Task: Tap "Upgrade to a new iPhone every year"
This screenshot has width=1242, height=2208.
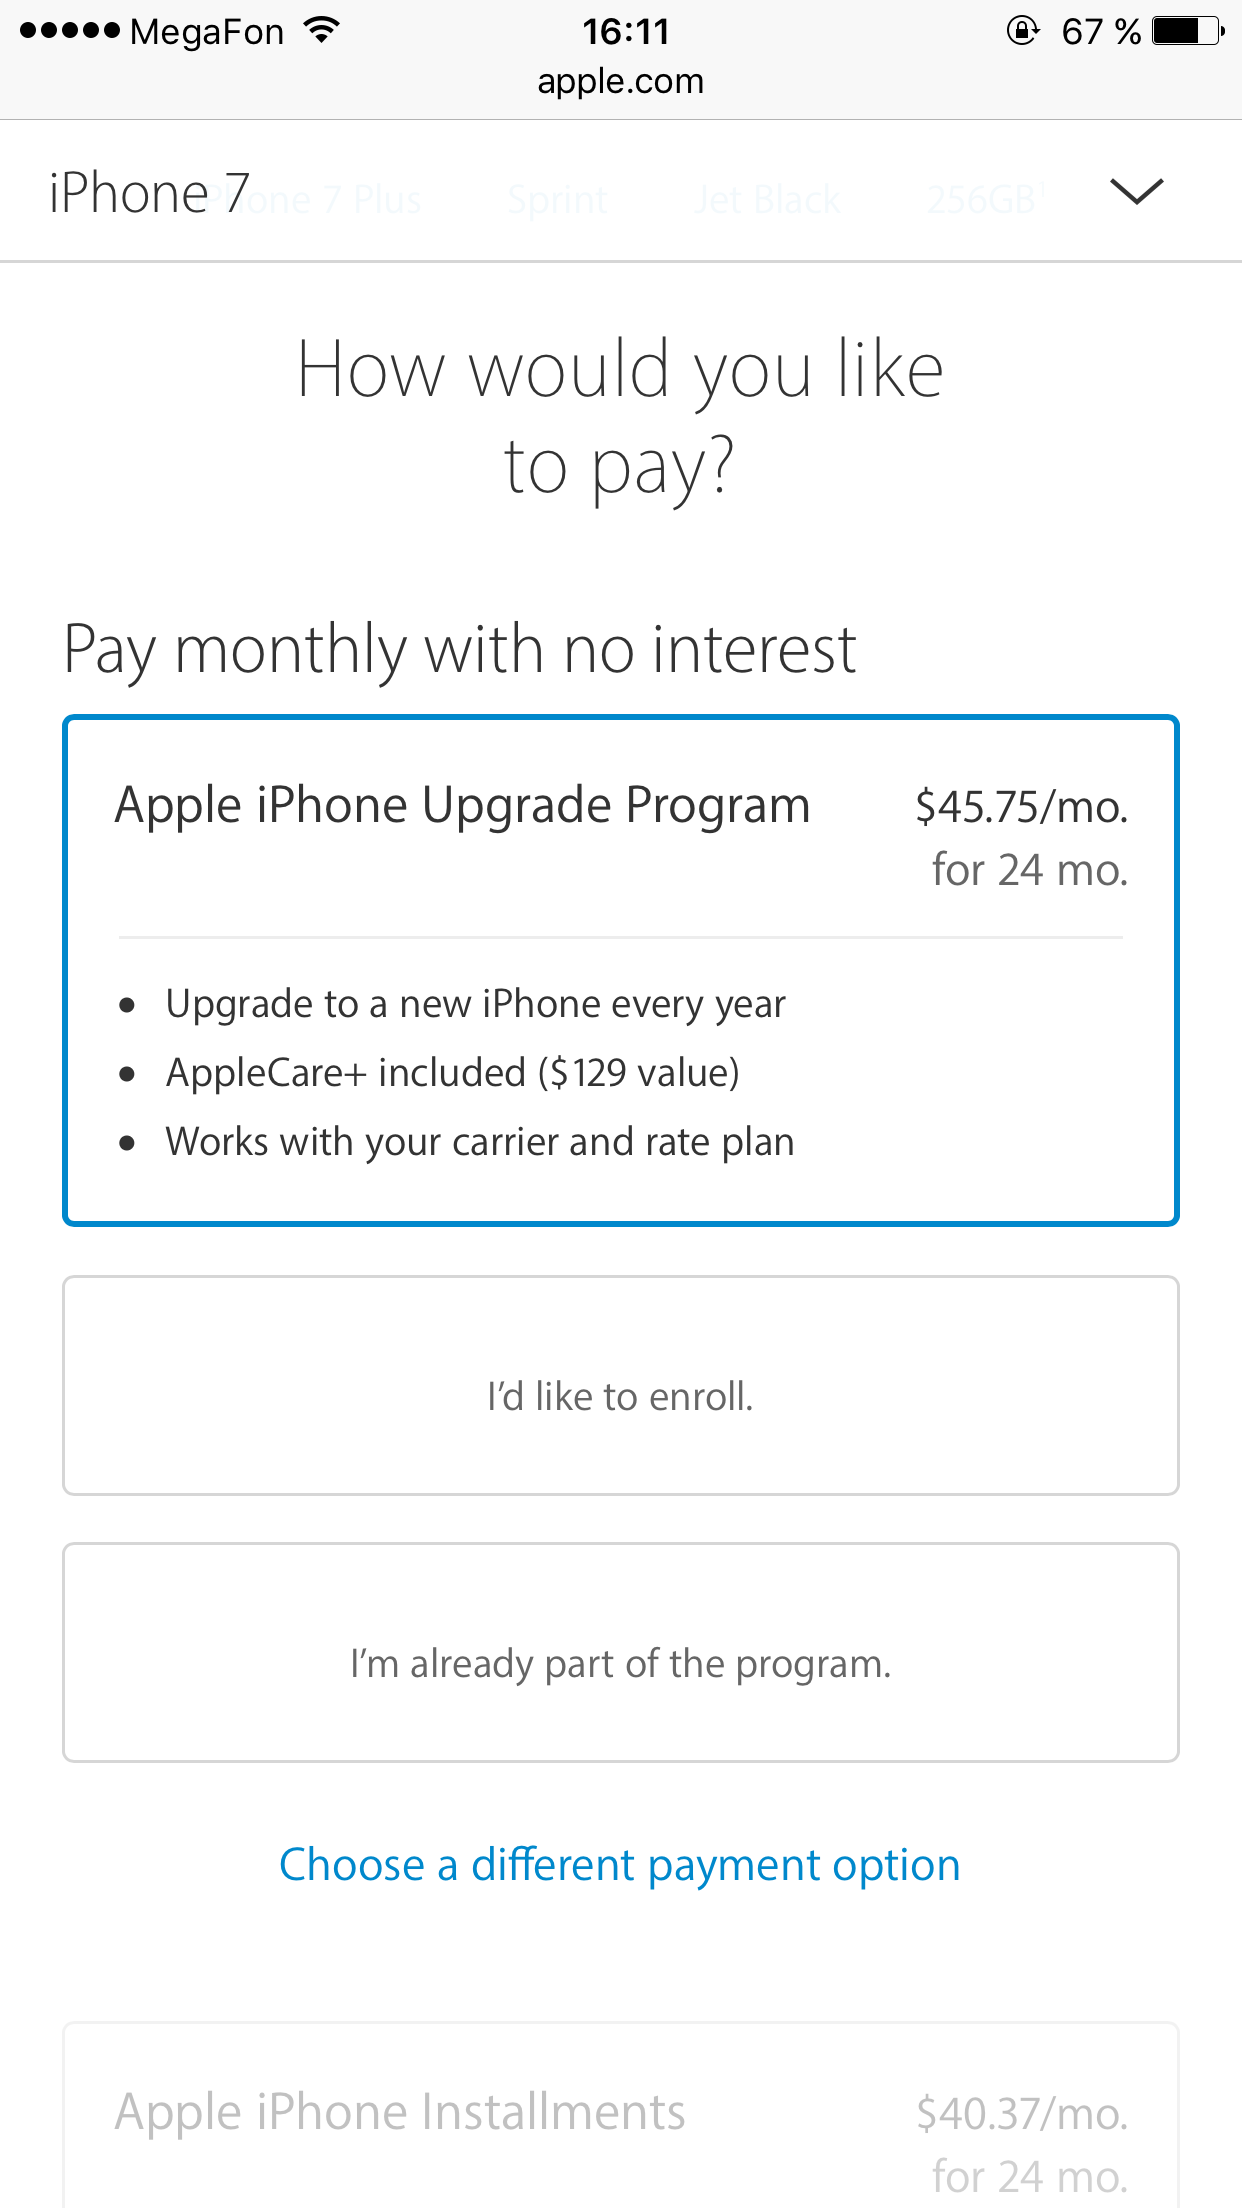Action: pyautogui.click(x=476, y=1004)
